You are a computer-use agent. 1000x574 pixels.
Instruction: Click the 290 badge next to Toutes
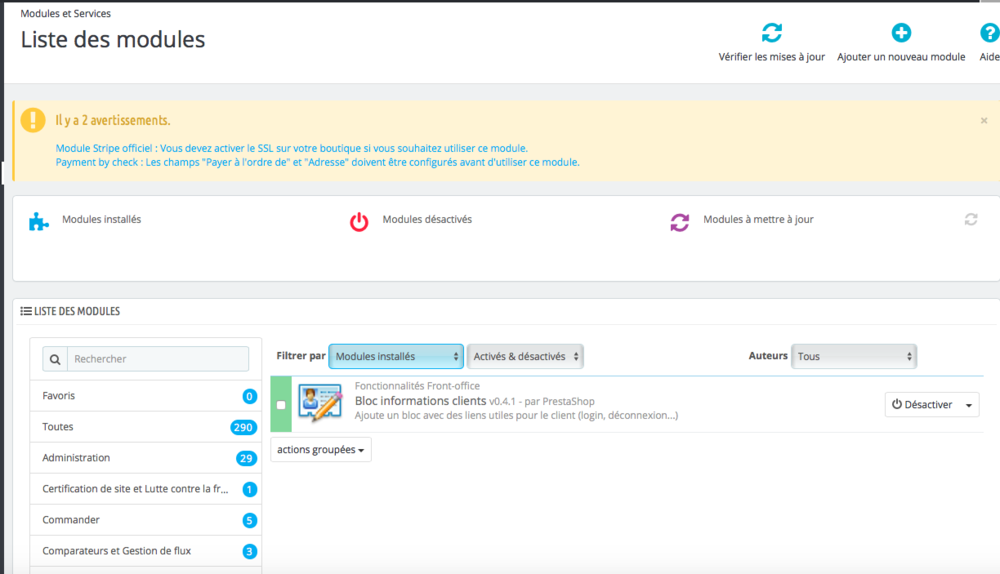click(x=243, y=427)
